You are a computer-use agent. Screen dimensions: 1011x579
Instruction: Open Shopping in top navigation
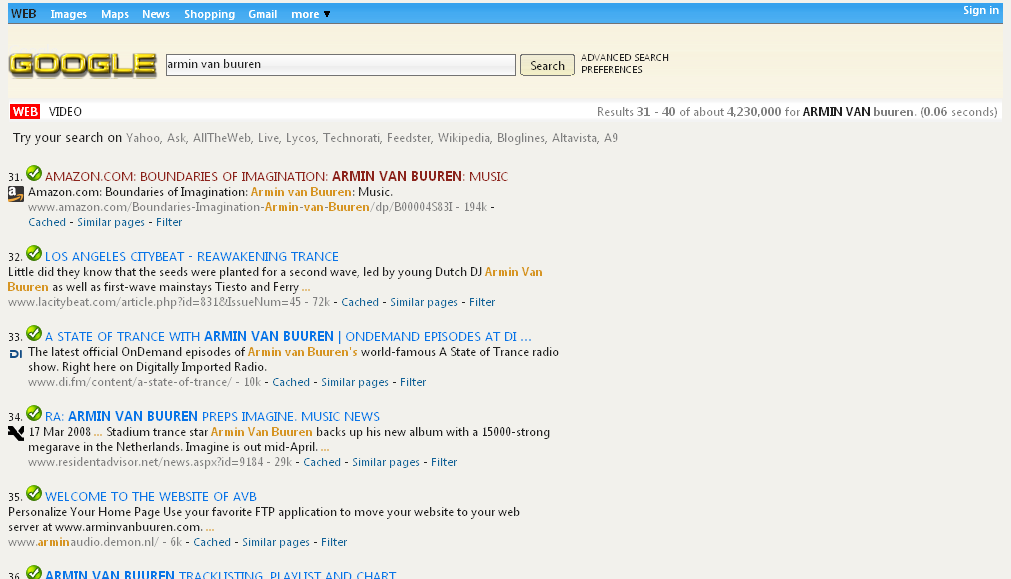point(210,14)
